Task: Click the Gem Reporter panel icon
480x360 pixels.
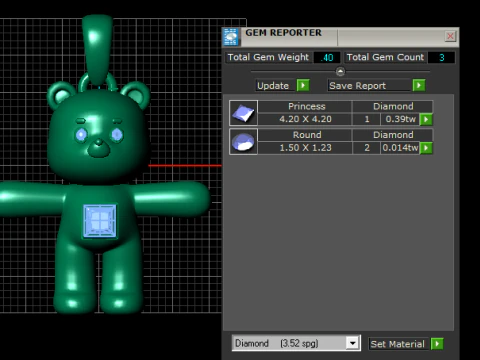Action: (x=231, y=37)
